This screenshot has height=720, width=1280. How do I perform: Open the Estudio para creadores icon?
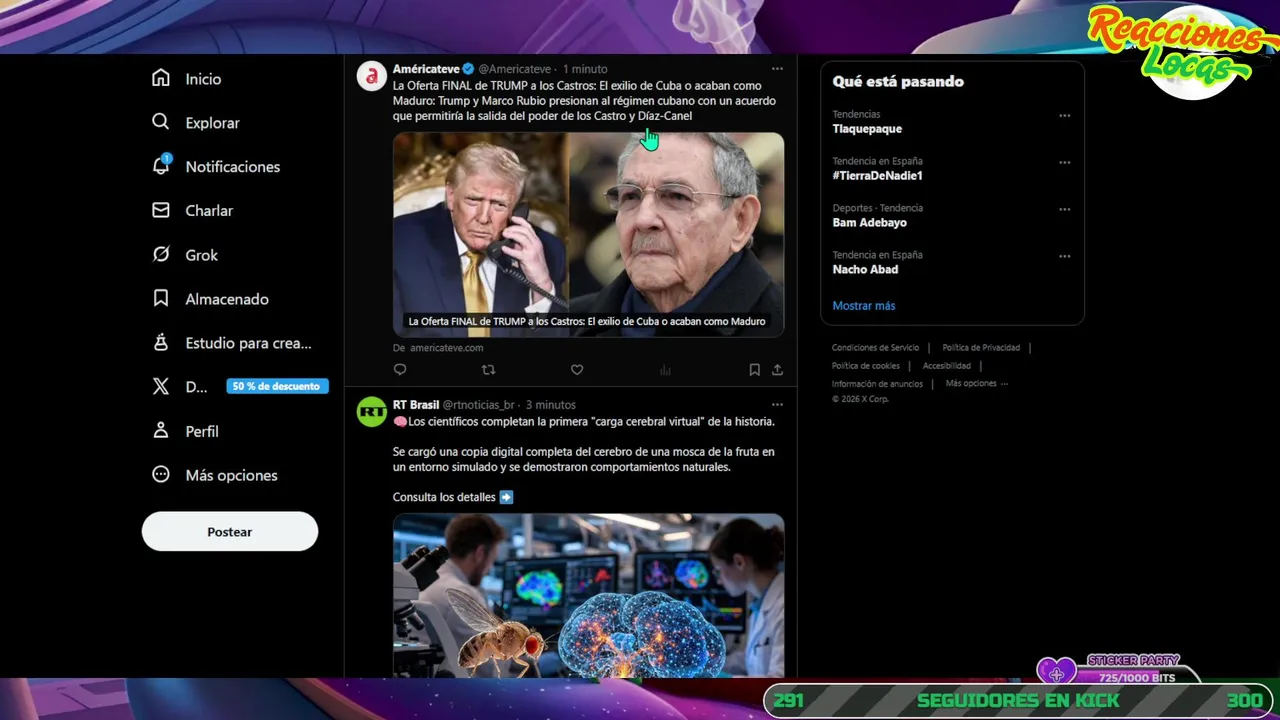click(x=160, y=342)
